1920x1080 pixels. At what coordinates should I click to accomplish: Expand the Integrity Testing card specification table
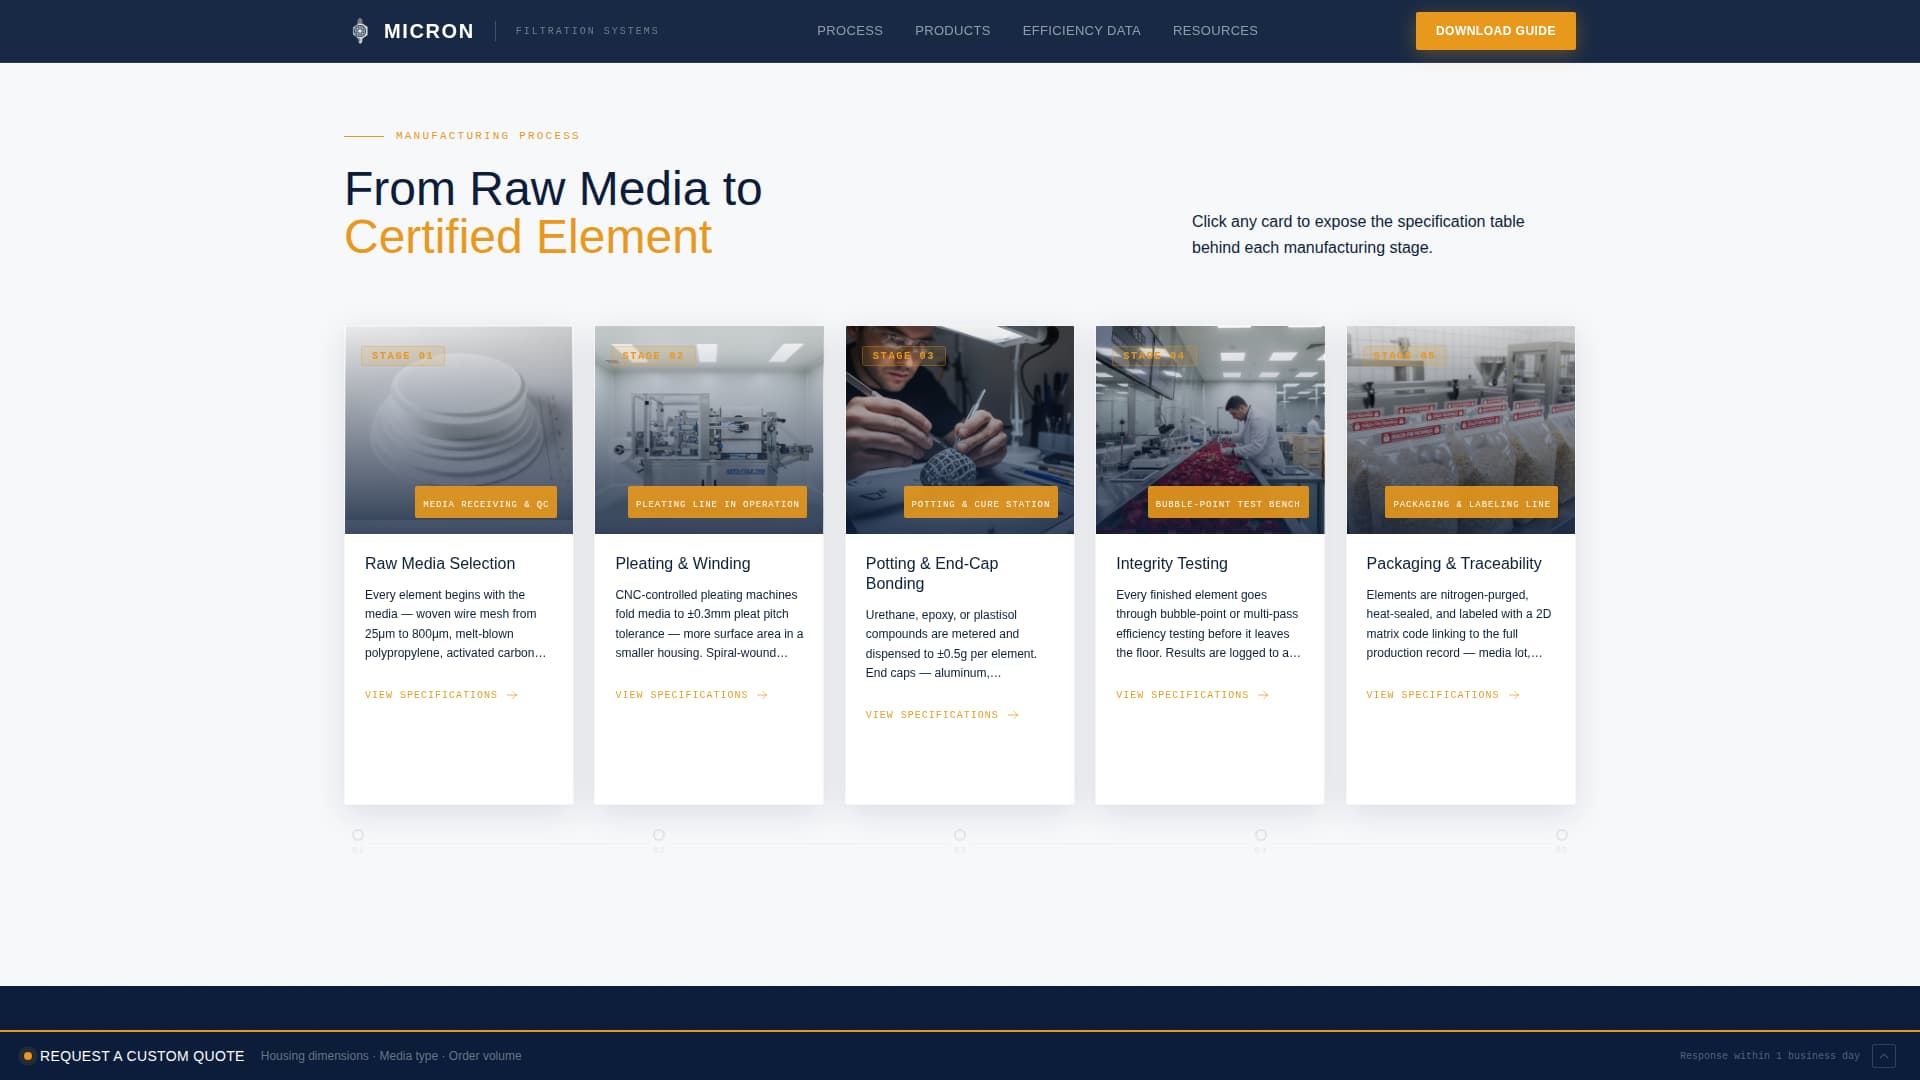coord(1210,565)
